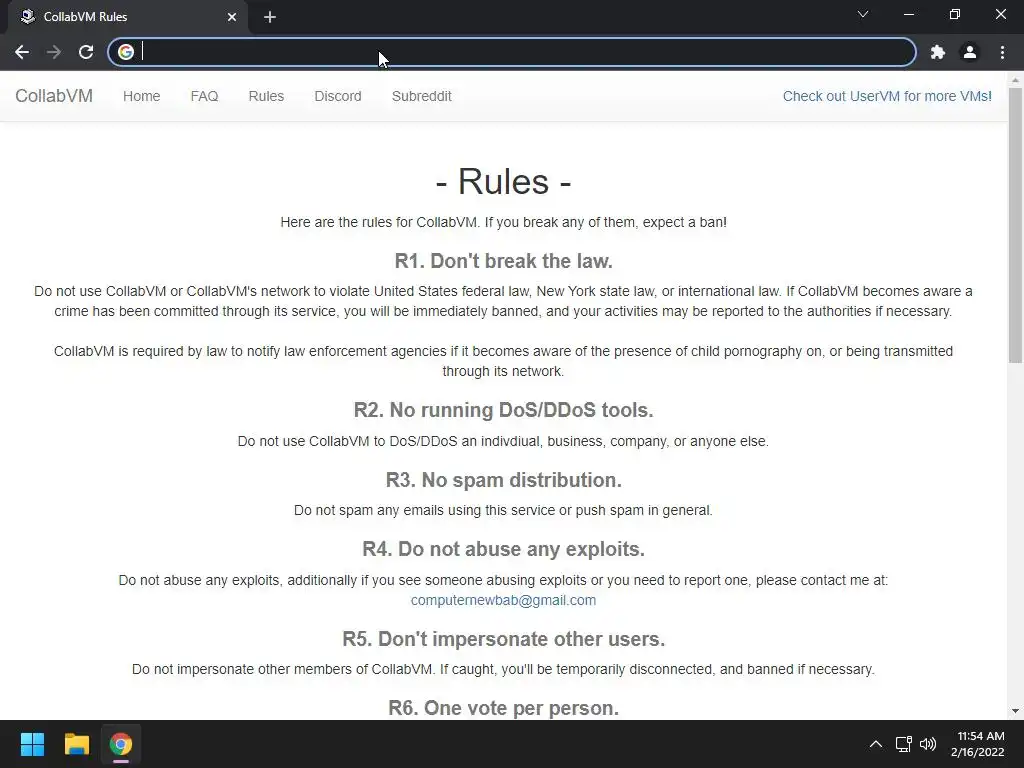Open the Subreddit nav item

(422, 96)
